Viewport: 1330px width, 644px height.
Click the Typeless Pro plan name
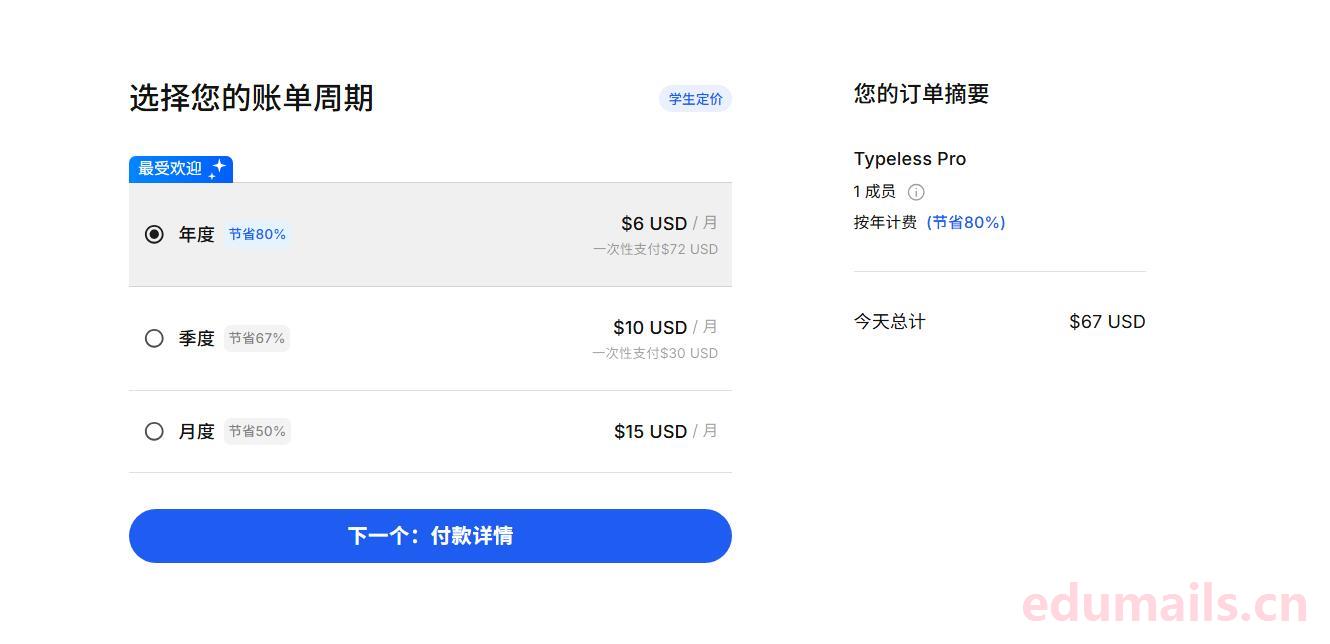coord(910,159)
